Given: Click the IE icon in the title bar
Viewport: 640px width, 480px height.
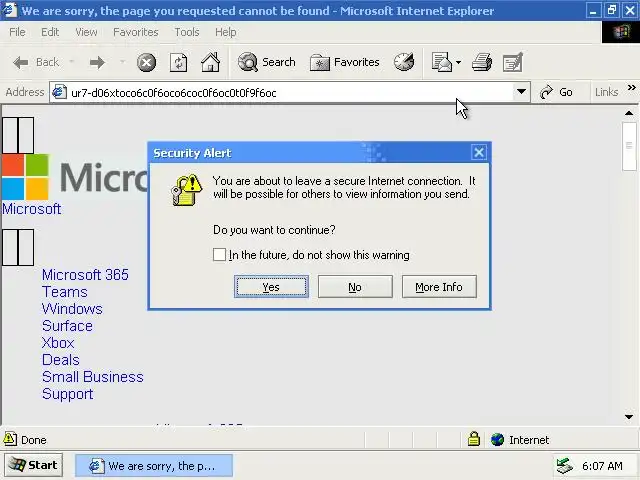Looking at the screenshot, I should click(x=10, y=10).
